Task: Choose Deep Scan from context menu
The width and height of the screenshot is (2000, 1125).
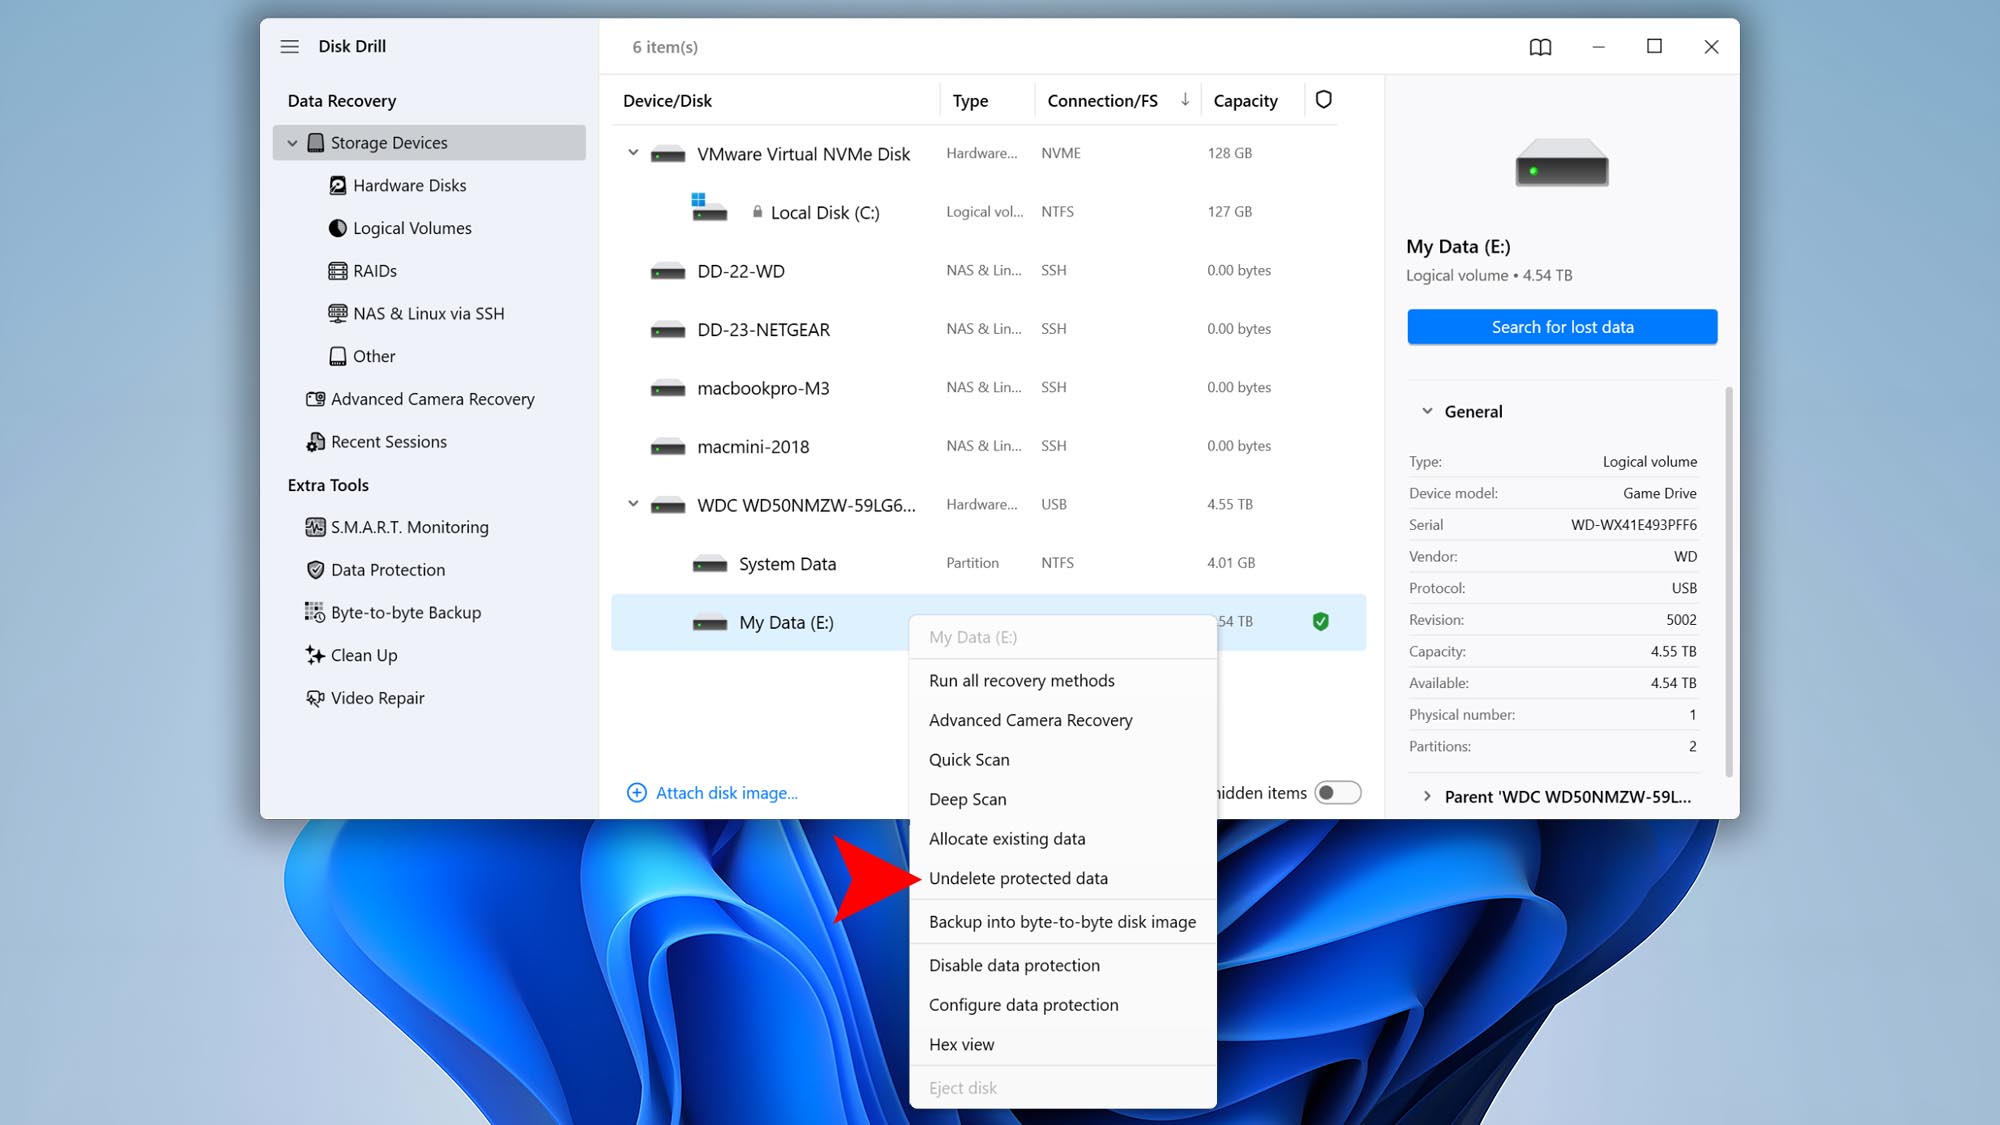Action: (x=1062, y=799)
